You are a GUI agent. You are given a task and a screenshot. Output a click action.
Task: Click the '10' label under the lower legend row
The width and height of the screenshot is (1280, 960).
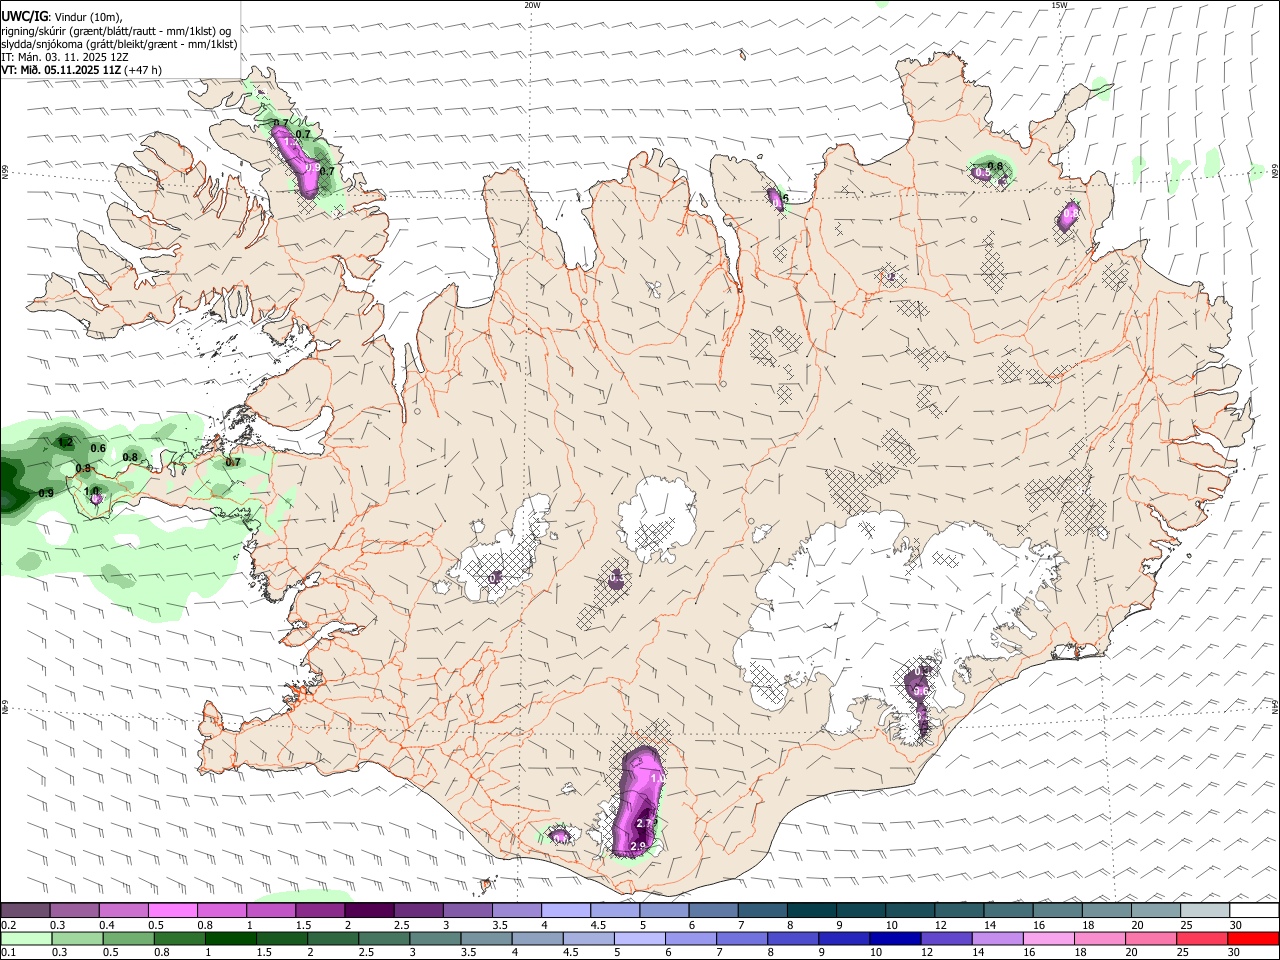tap(876, 953)
